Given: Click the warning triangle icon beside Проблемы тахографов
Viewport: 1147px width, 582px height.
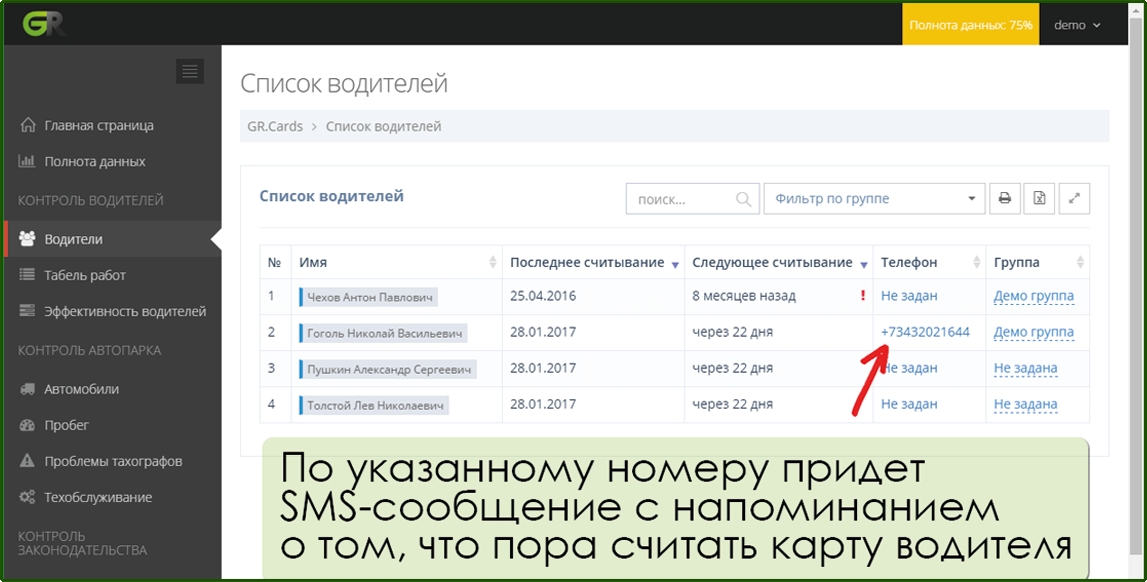Looking at the screenshot, I should click(27, 461).
